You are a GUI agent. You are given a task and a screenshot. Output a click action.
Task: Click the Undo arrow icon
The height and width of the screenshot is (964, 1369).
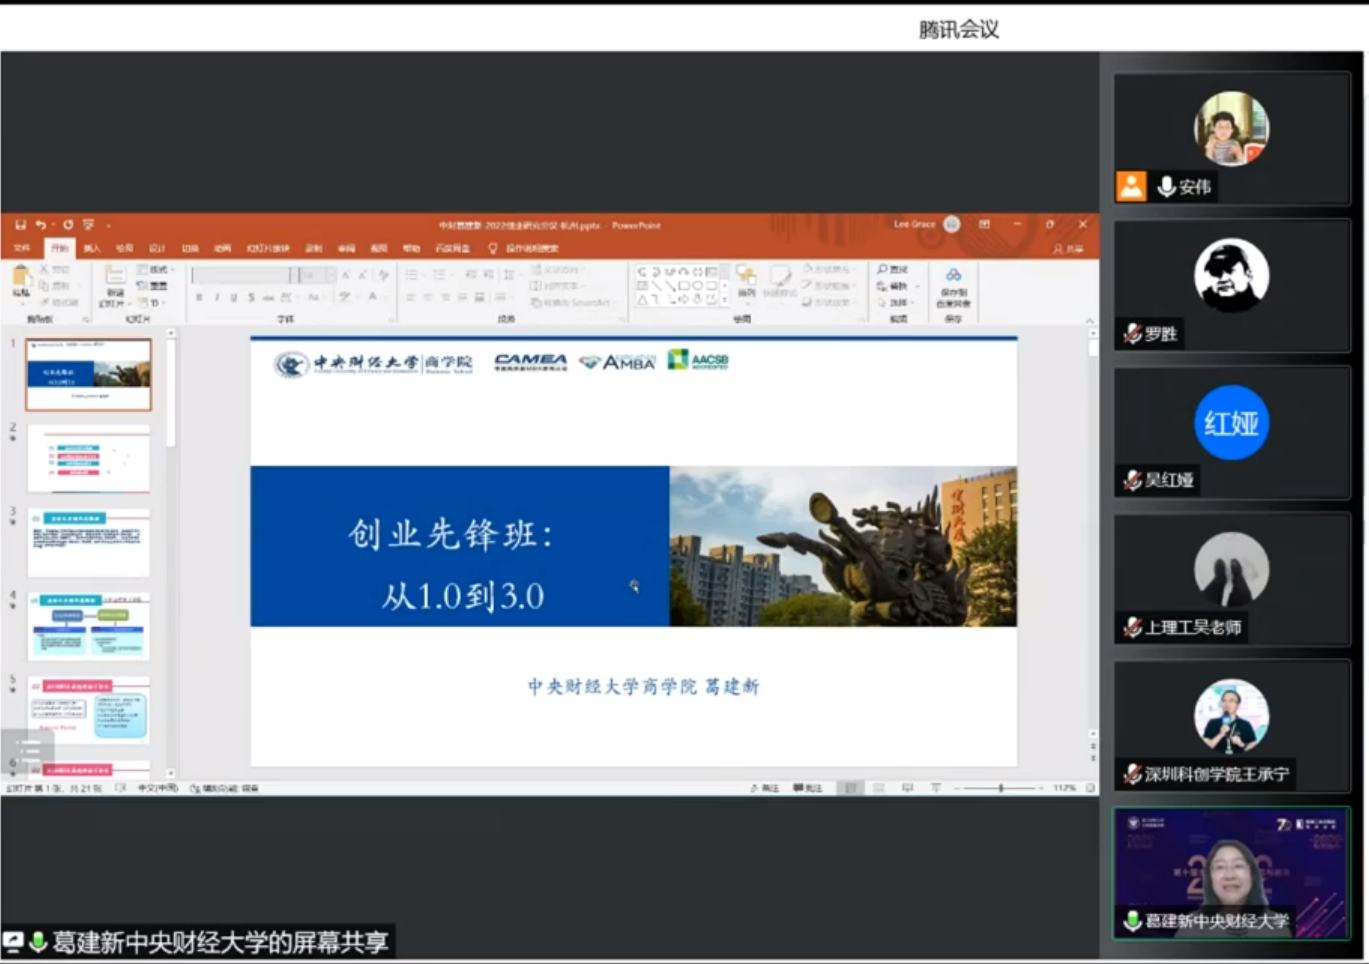41,225
